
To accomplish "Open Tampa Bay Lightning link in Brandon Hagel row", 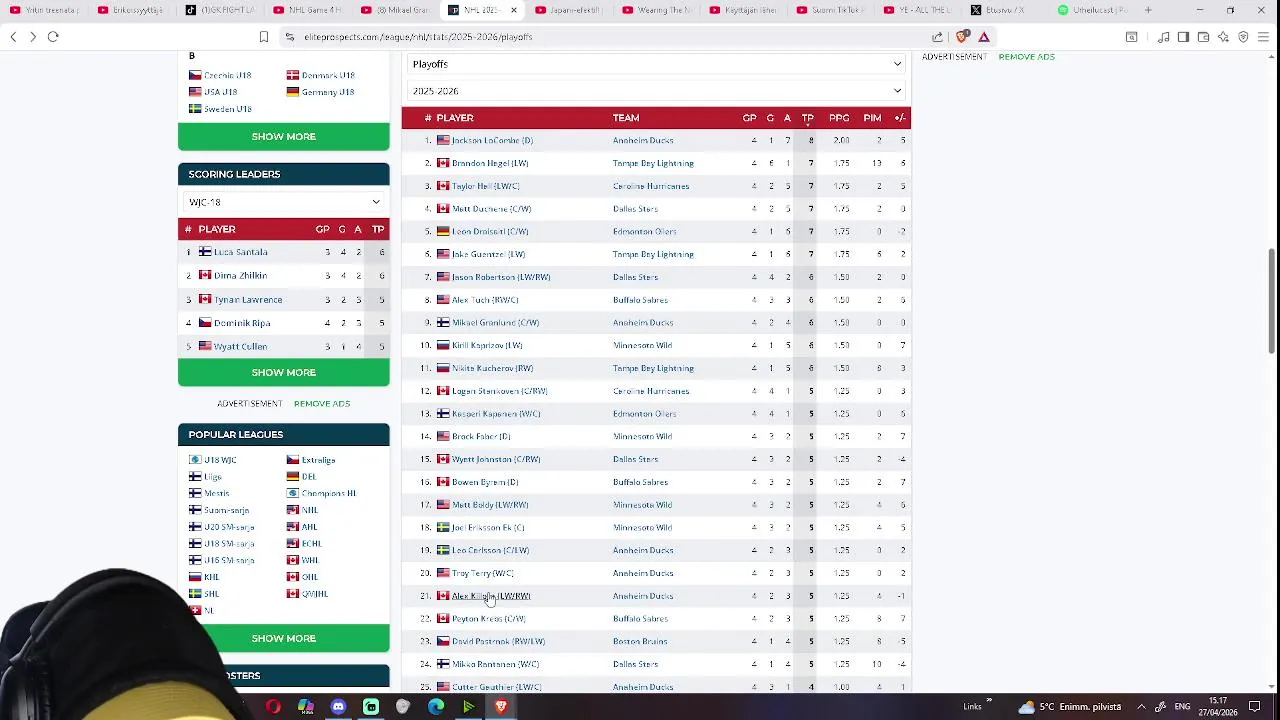I will 653,163.
